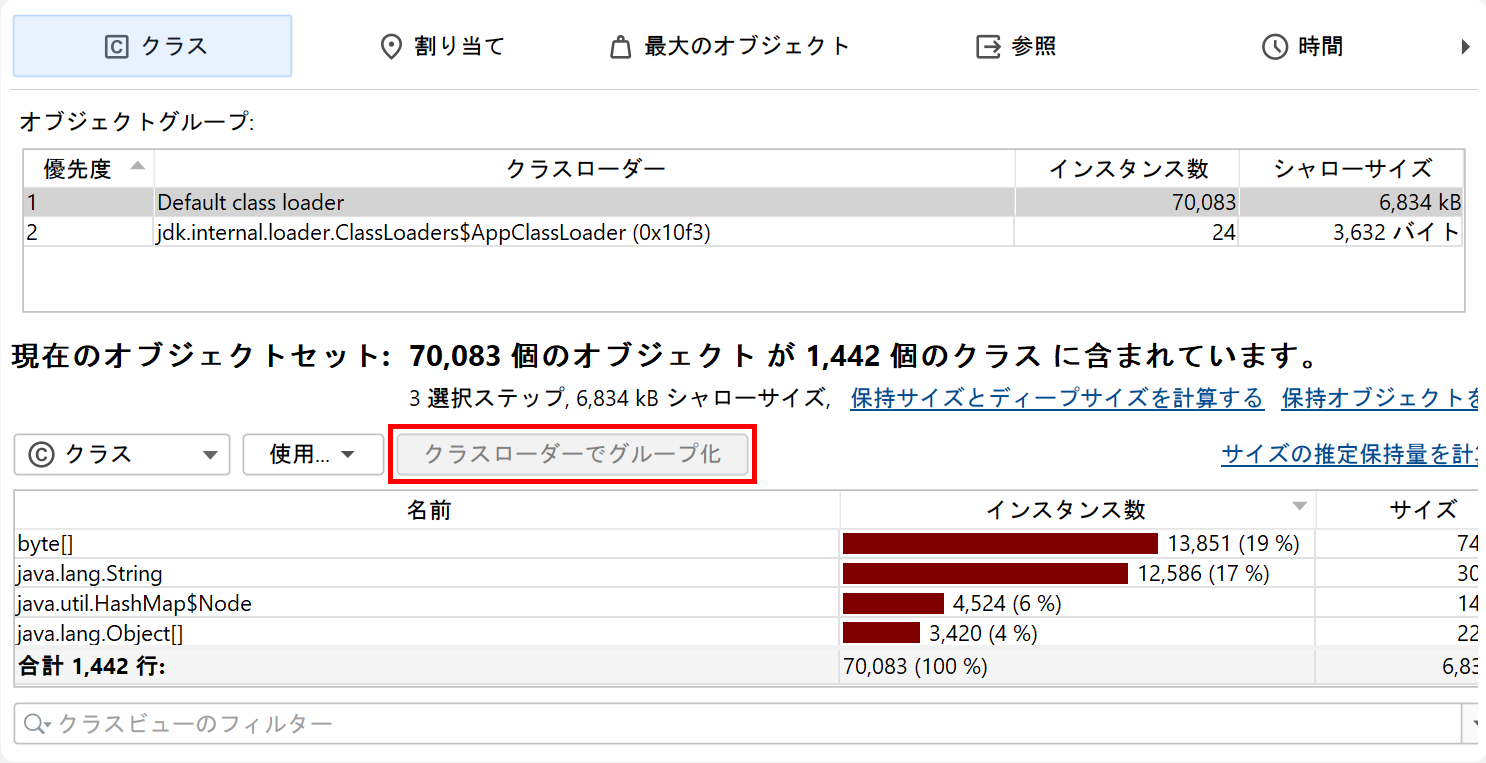The height and width of the screenshot is (763, 1486).
Task: Select the 参照 tab
Action: tap(1016, 46)
